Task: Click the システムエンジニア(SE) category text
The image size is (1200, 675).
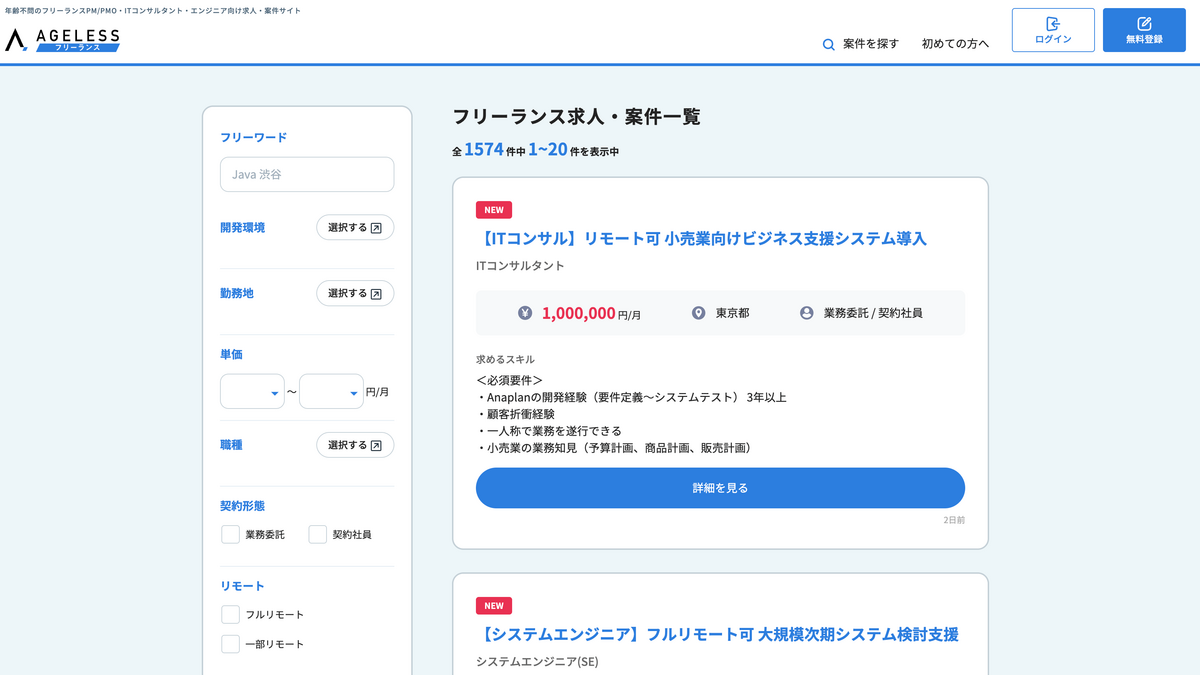Action: pos(537,662)
